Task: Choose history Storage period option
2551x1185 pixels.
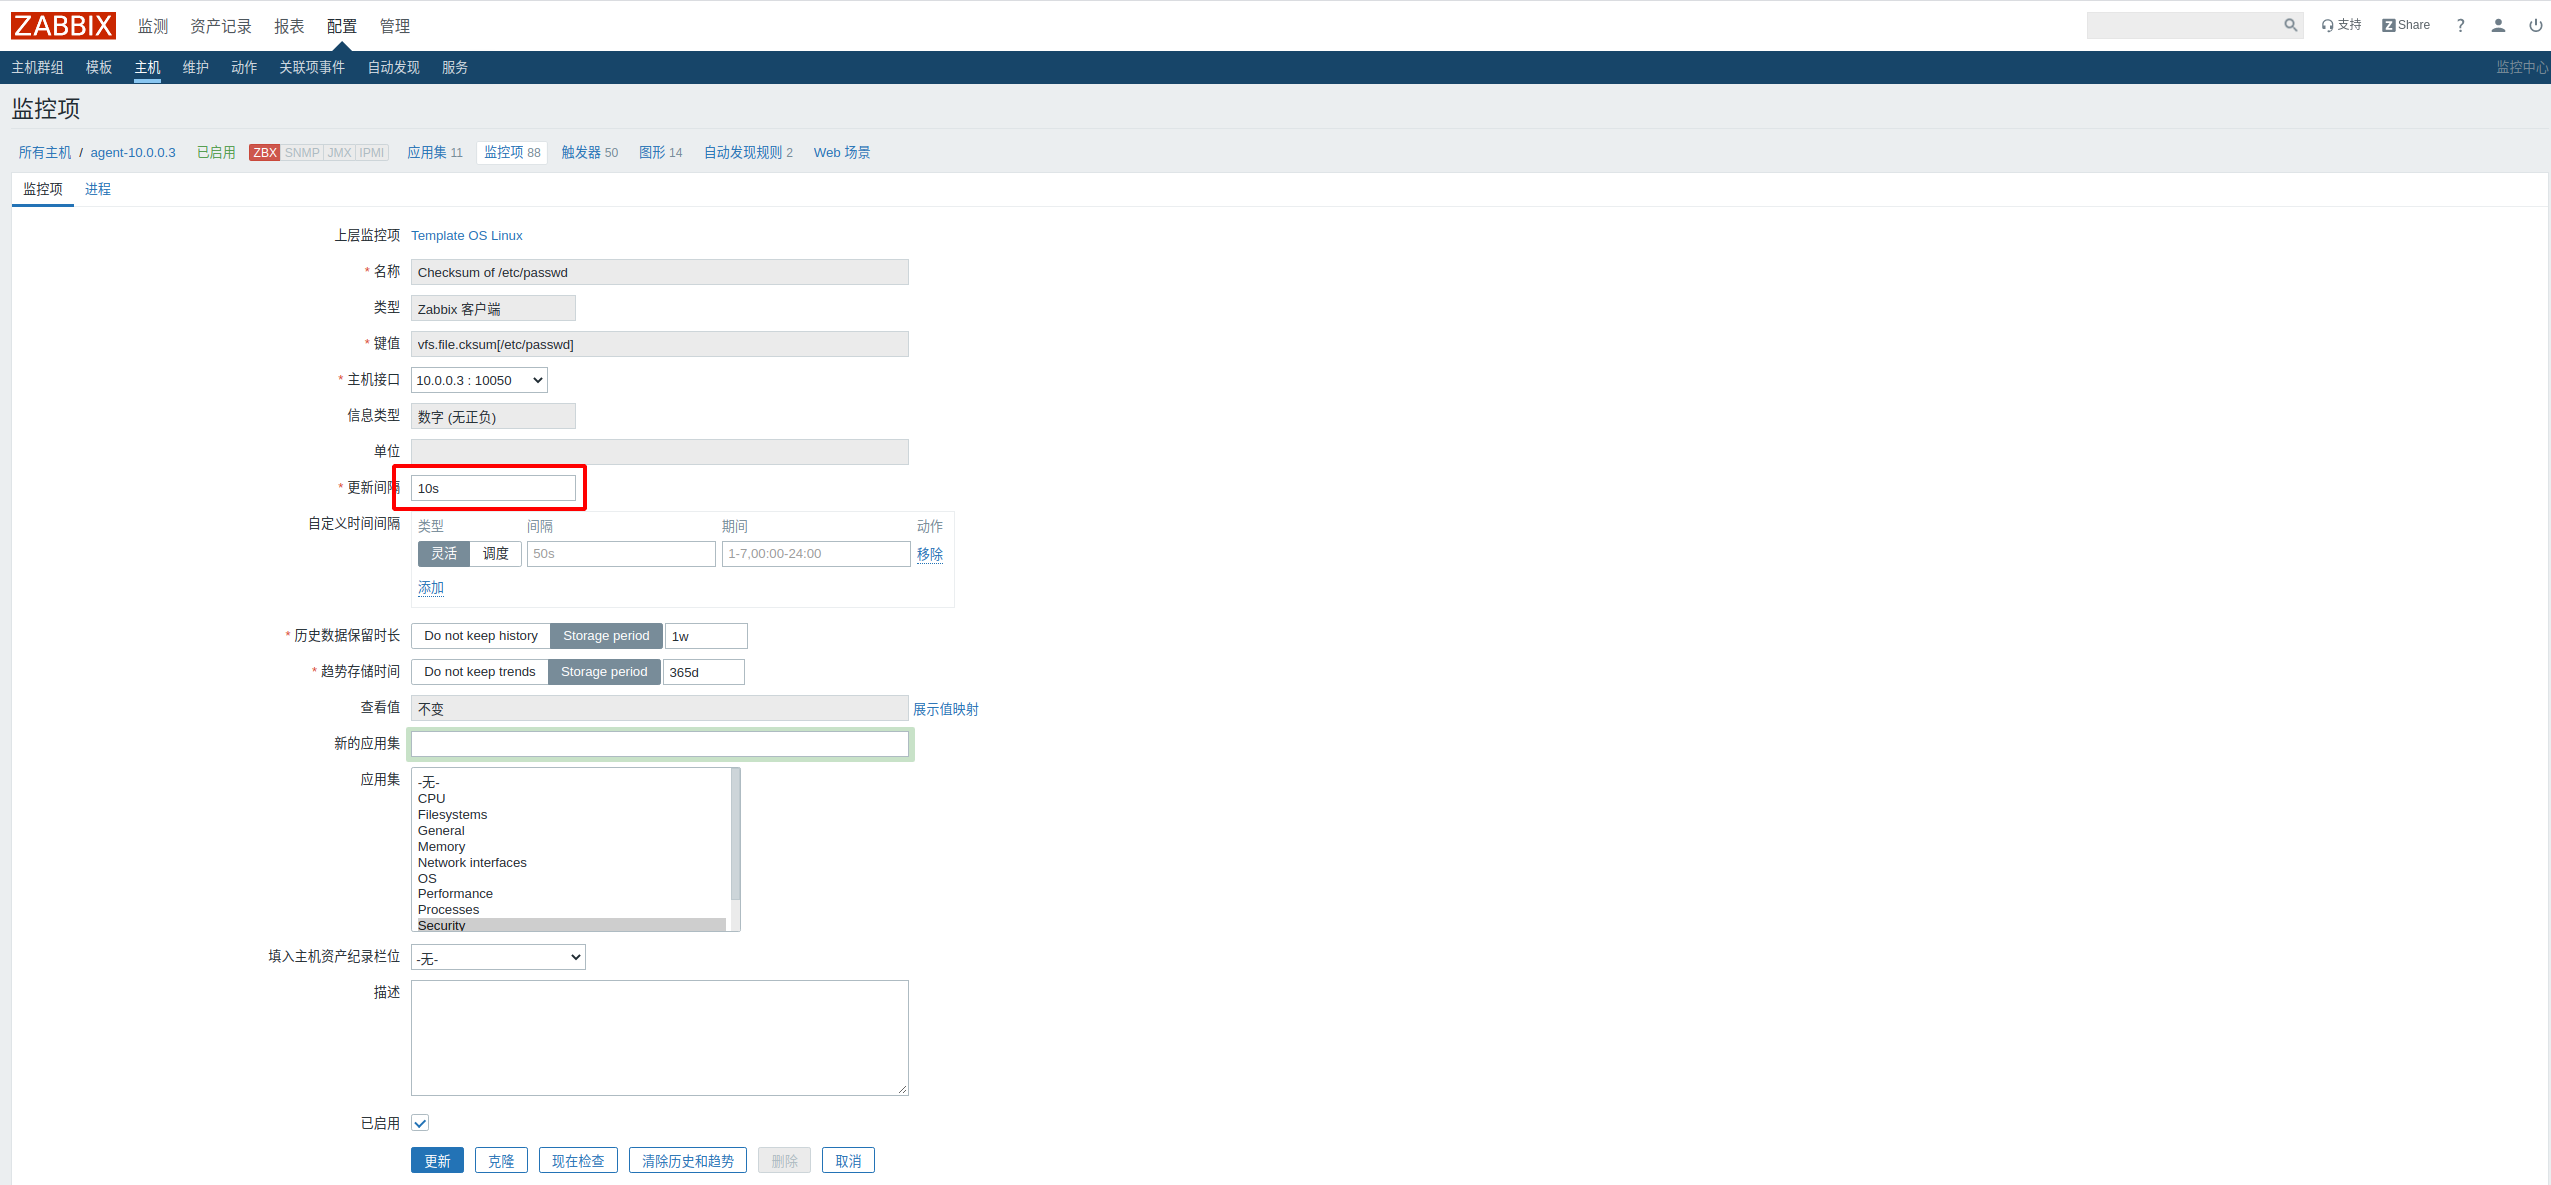Action: click(x=606, y=636)
